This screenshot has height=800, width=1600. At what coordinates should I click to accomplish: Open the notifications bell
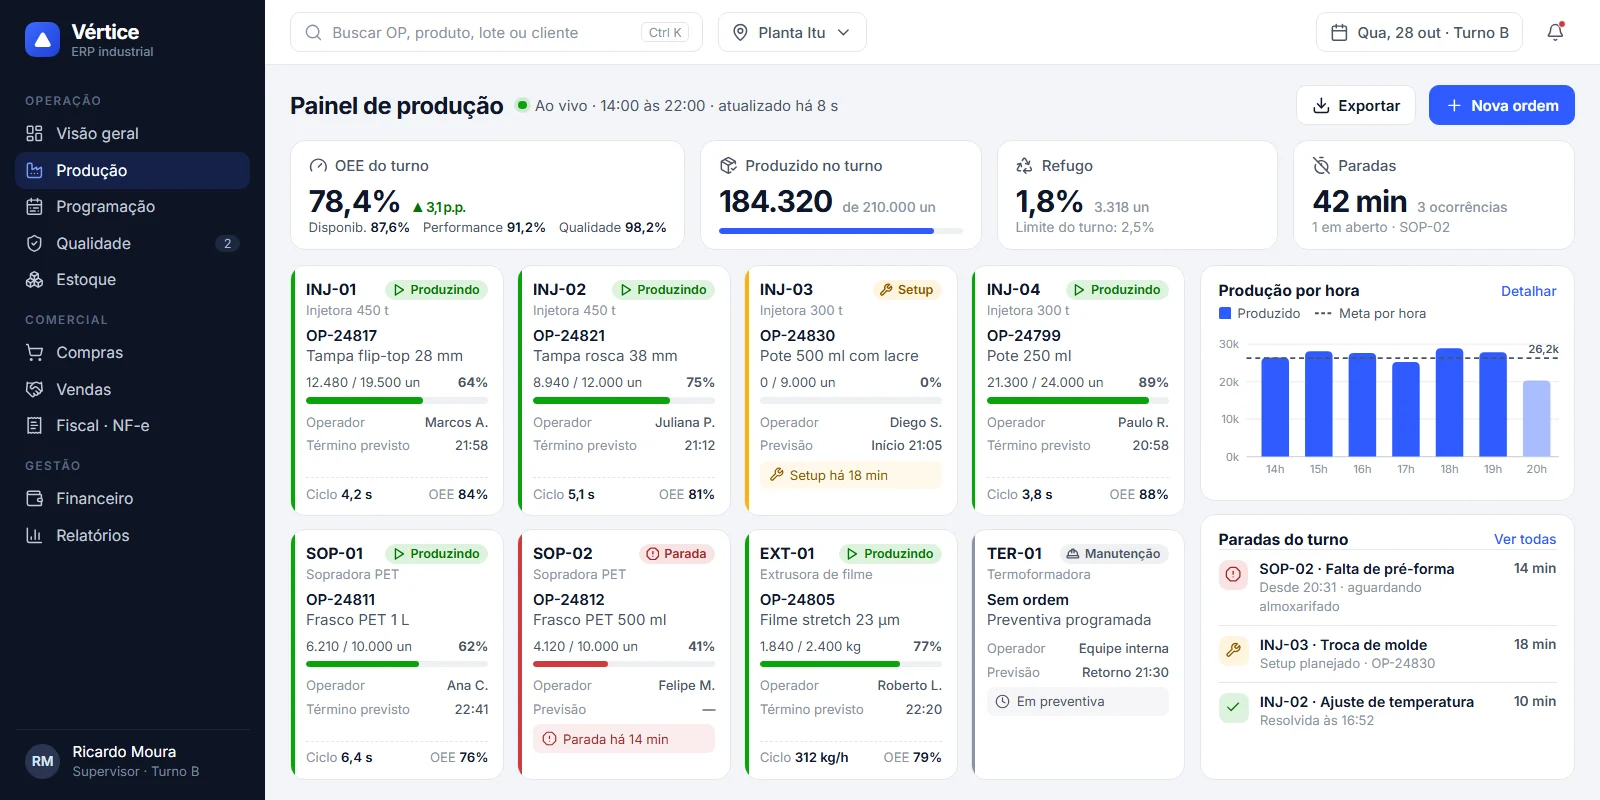click(1555, 32)
